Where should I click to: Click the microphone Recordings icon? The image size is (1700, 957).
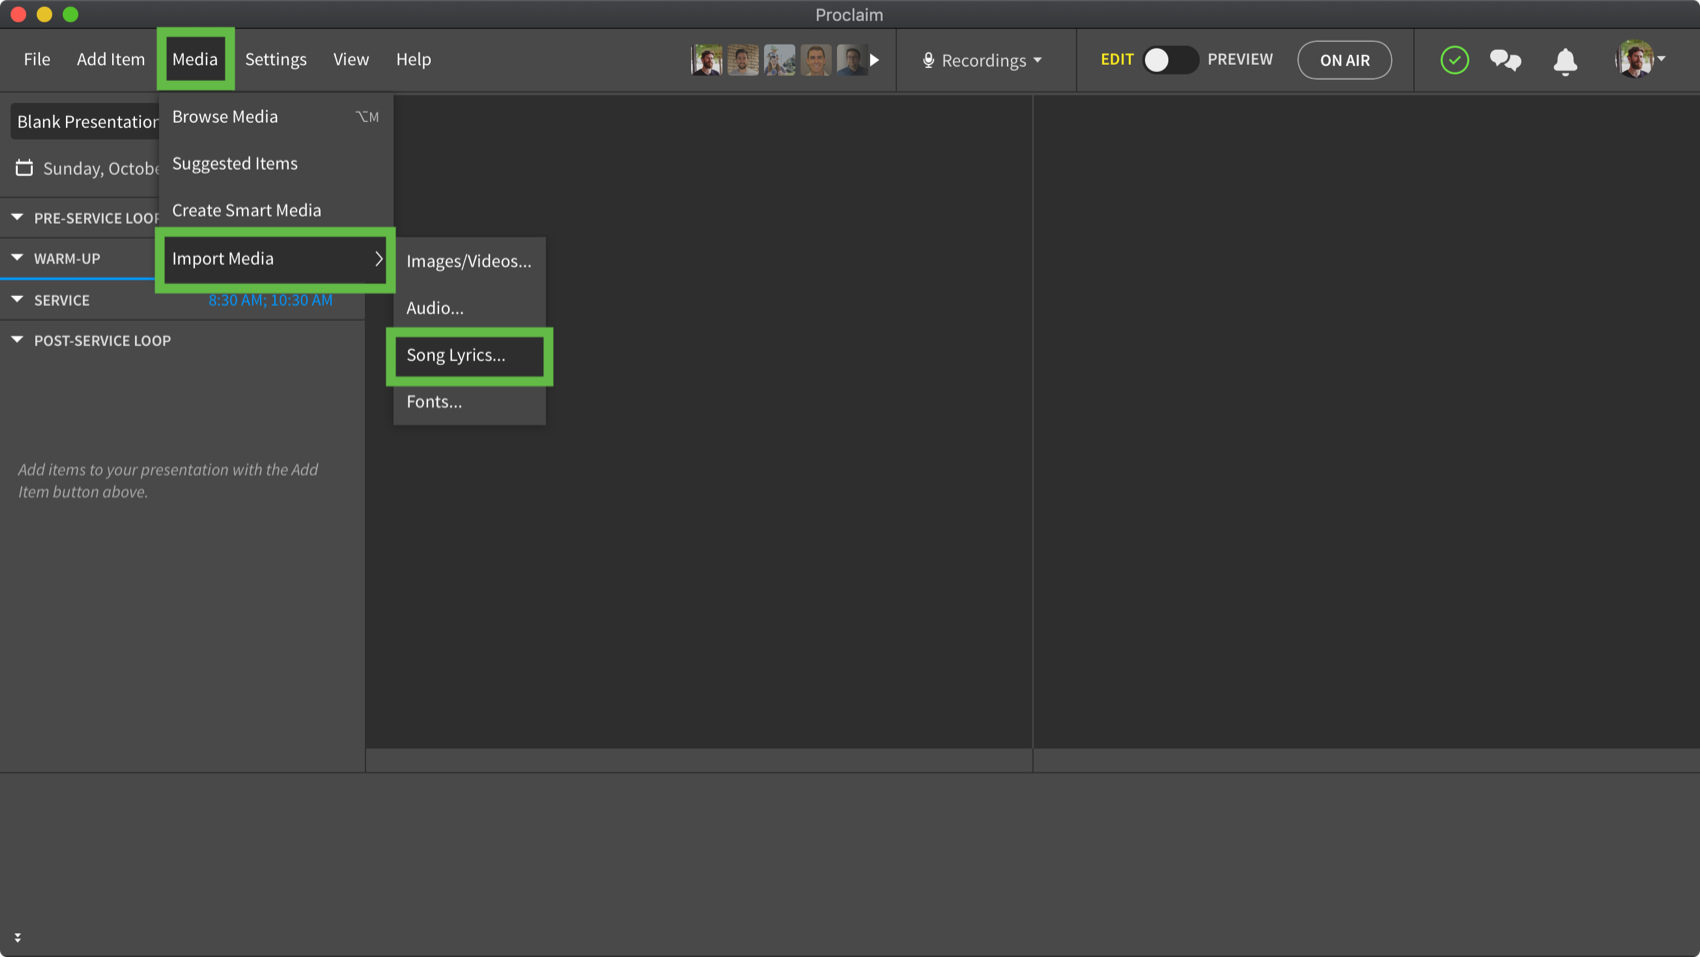coord(928,60)
